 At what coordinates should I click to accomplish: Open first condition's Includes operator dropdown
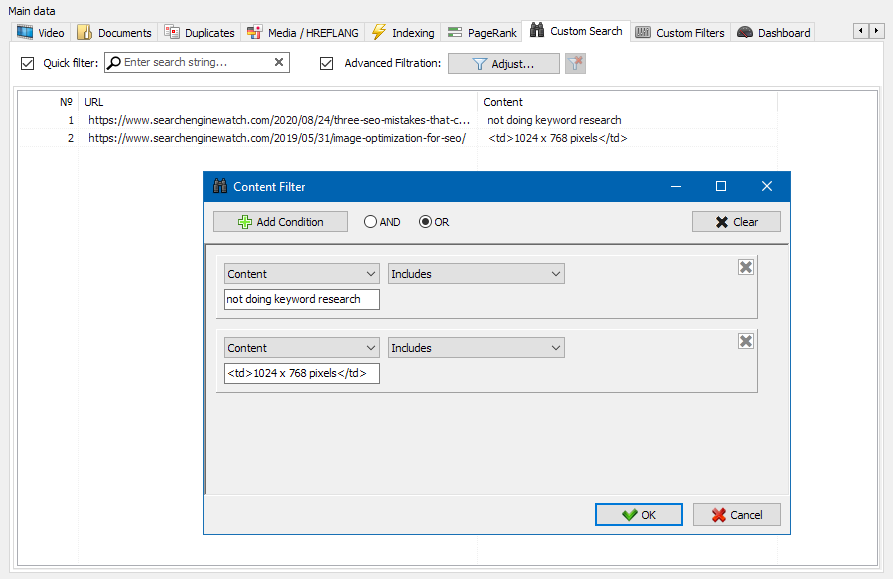pyautogui.click(x=476, y=274)
